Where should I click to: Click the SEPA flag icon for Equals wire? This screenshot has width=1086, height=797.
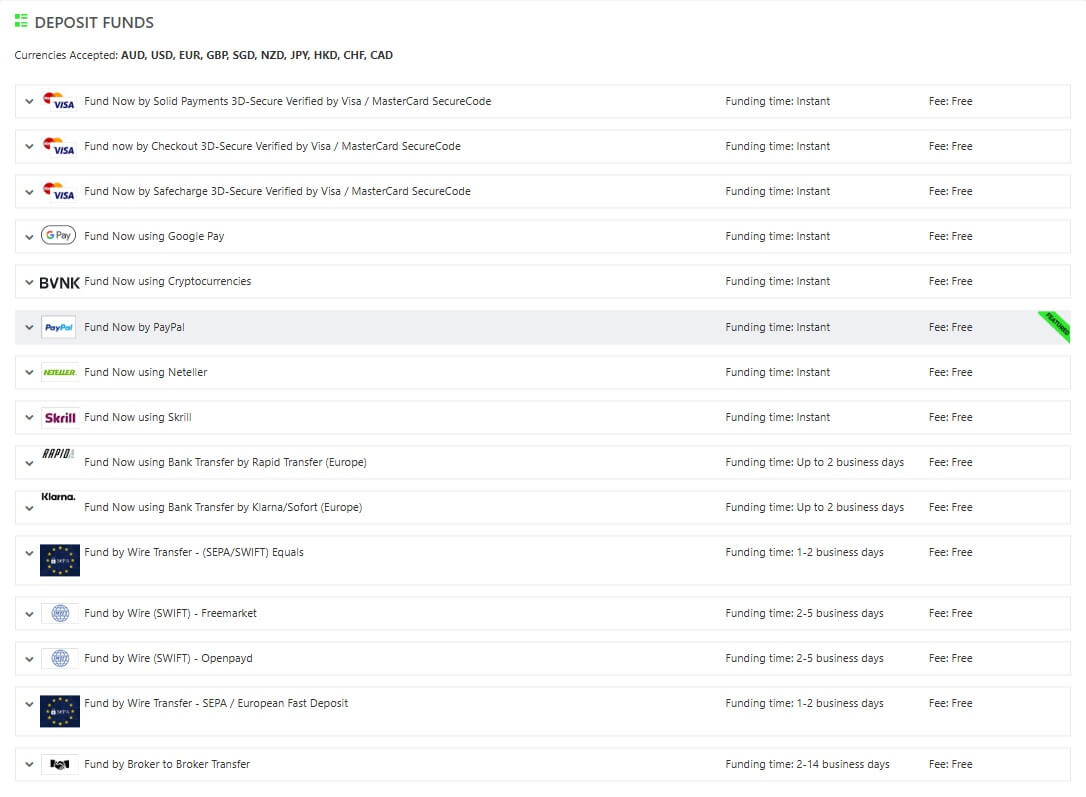(59, 560)
